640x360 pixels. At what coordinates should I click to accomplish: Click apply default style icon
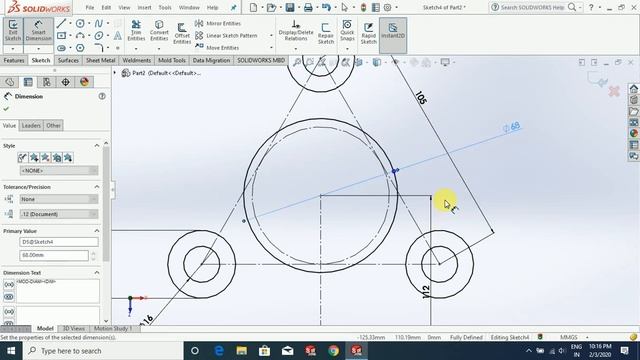click(x=22, y=158)
